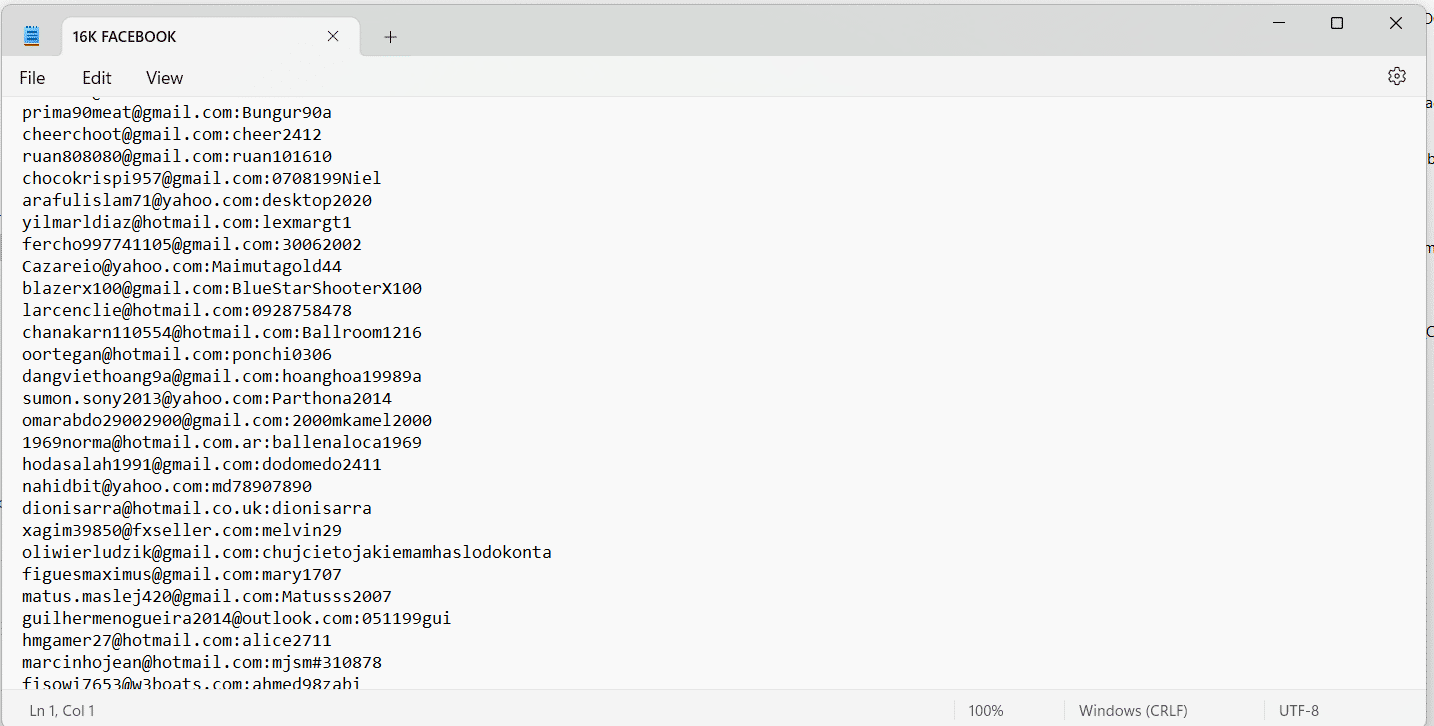This screenshot has height=726, width=1434.
Task: Click the 100% zoom level indicator
Action: [x=985, y=710]
